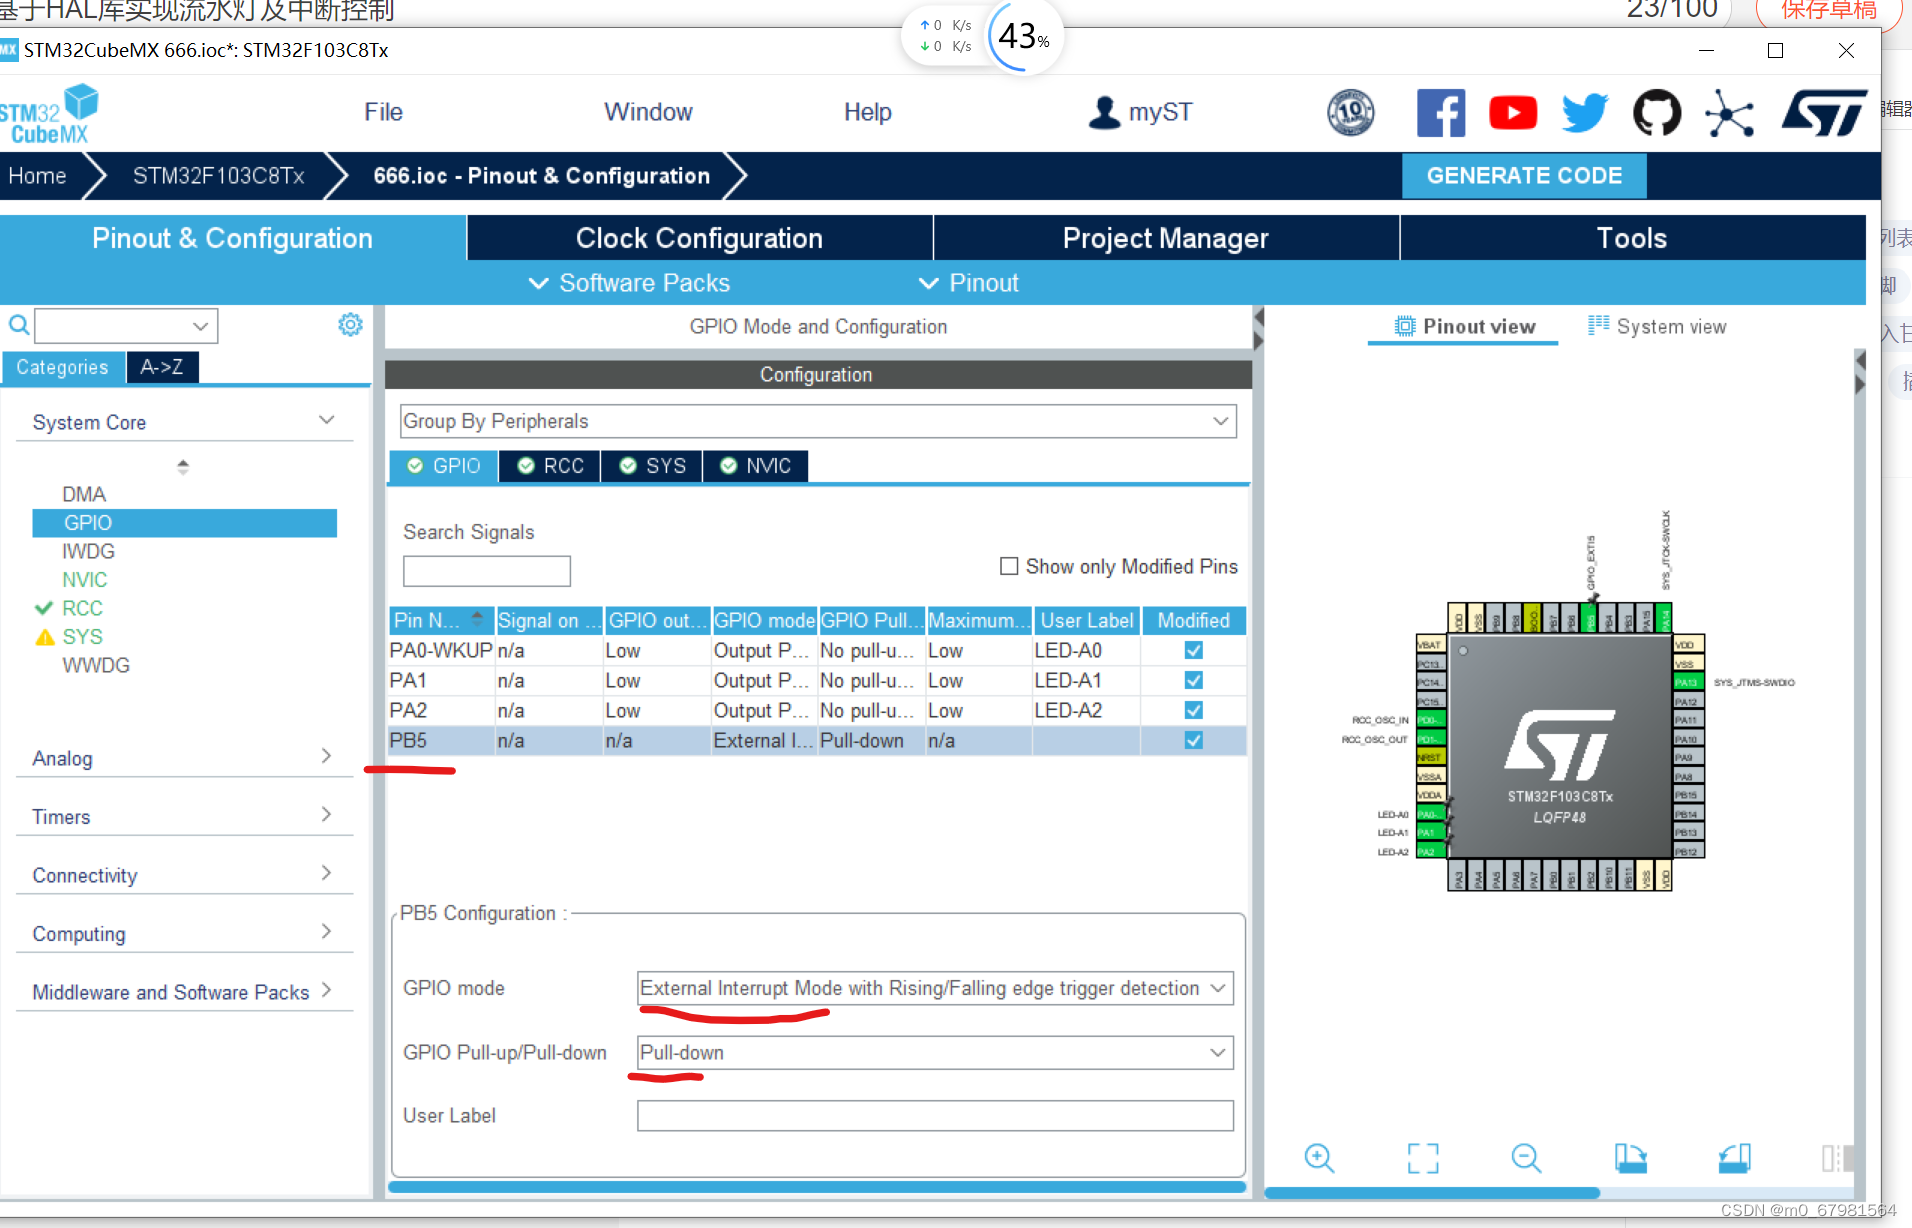Click the STM32F103C8Tx breadcrumb

[x=218, y=176]
